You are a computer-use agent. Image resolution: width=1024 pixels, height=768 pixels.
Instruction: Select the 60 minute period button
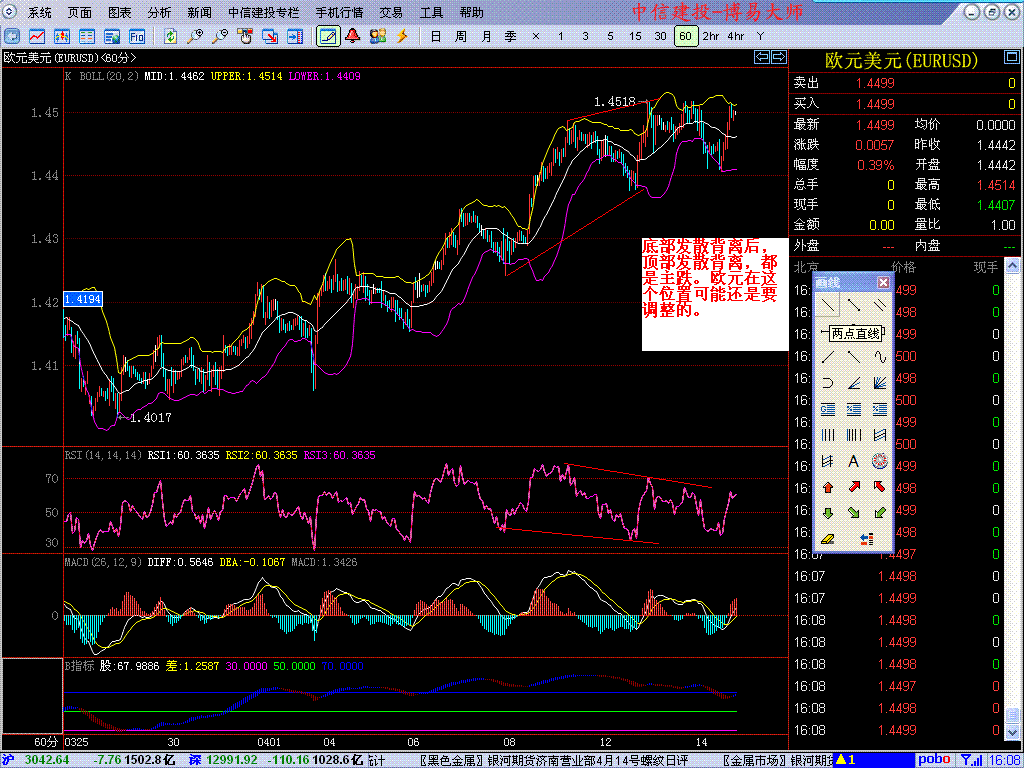[x=685, y=37]
